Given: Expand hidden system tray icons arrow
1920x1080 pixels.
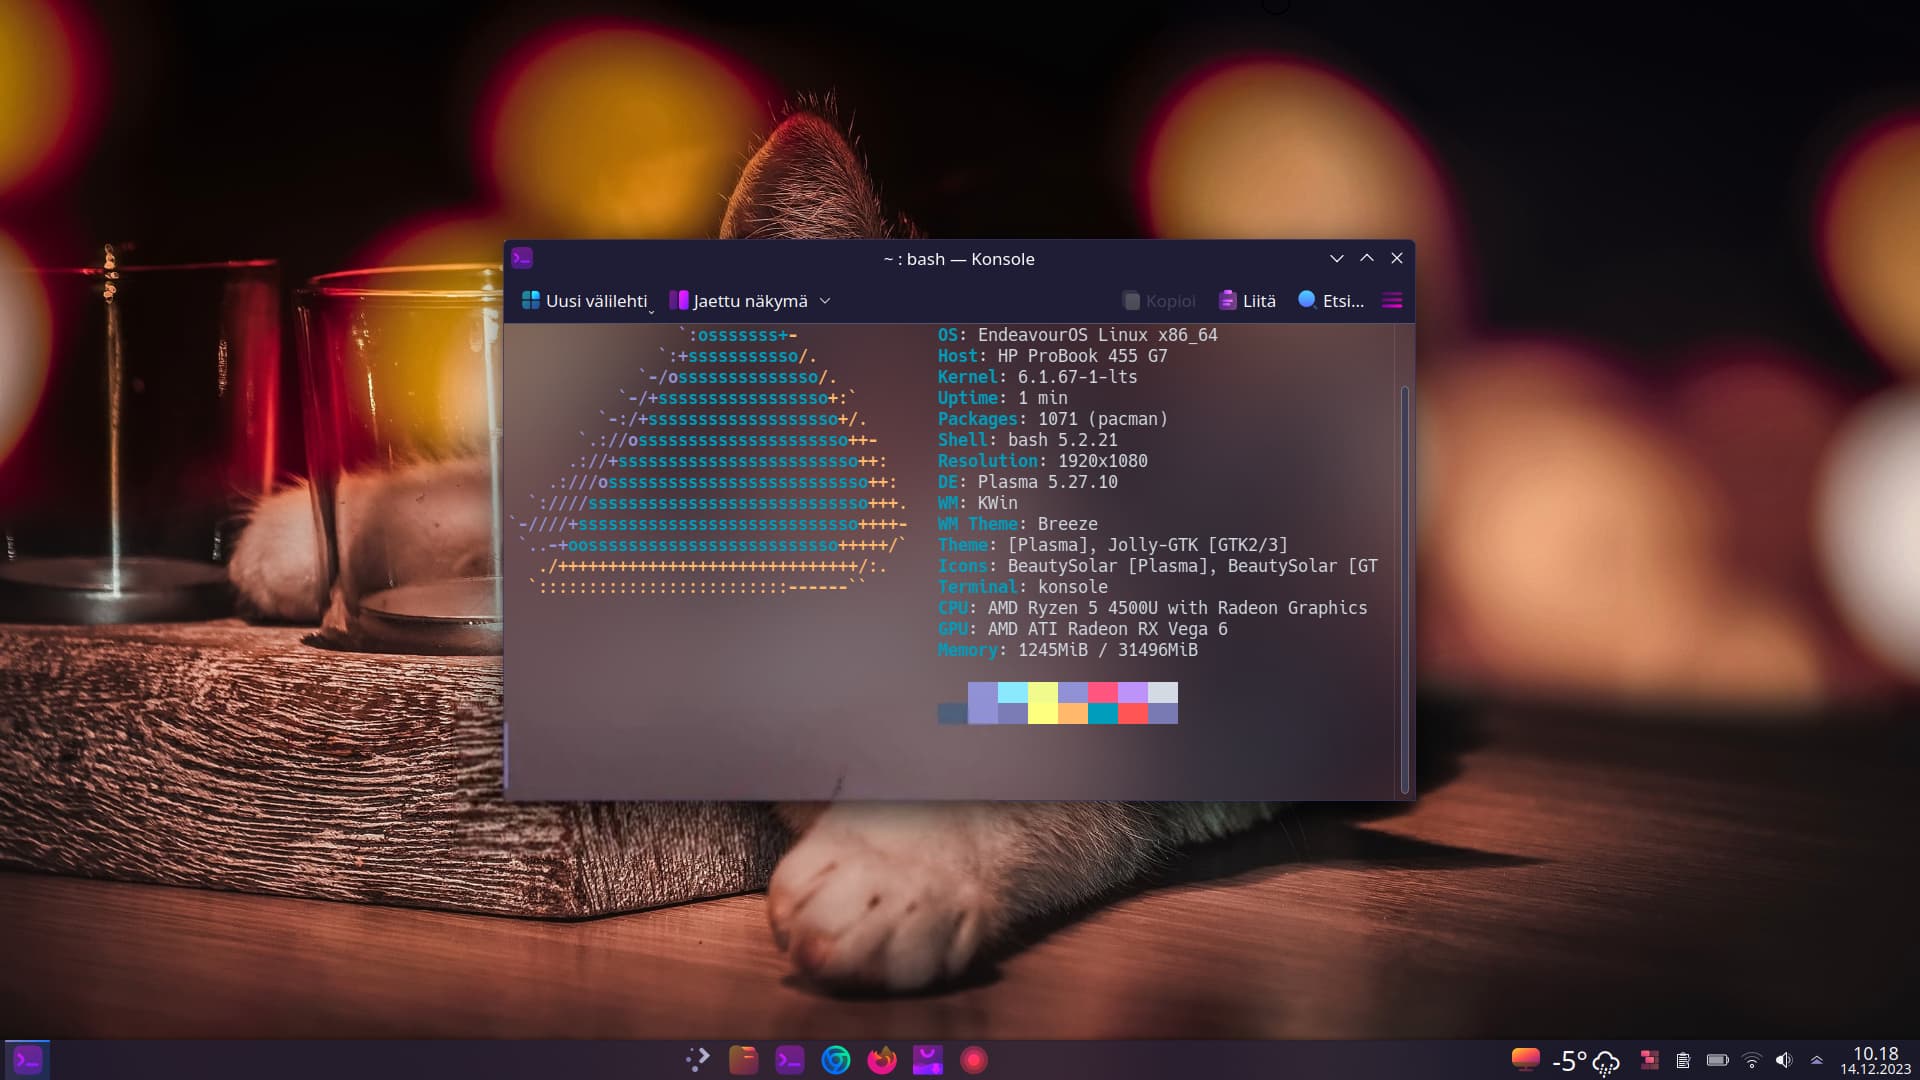Looking at the screenshot, I should [1817, 1060].
